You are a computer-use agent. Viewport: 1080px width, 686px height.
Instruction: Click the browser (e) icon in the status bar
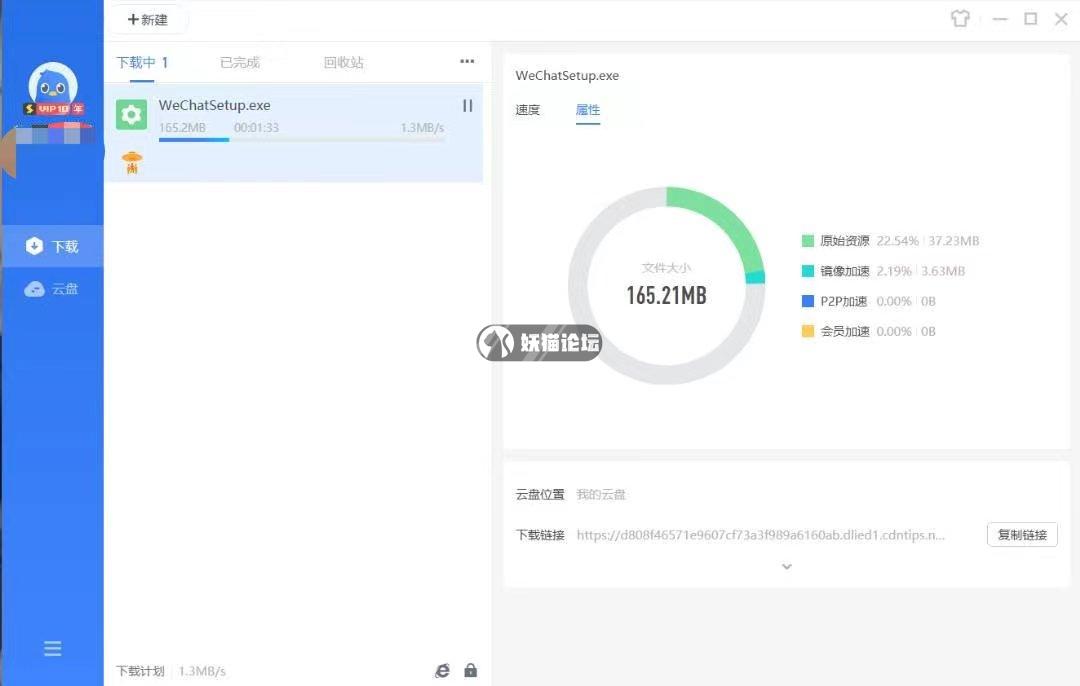pyautogui.click(x=442, y=670)
